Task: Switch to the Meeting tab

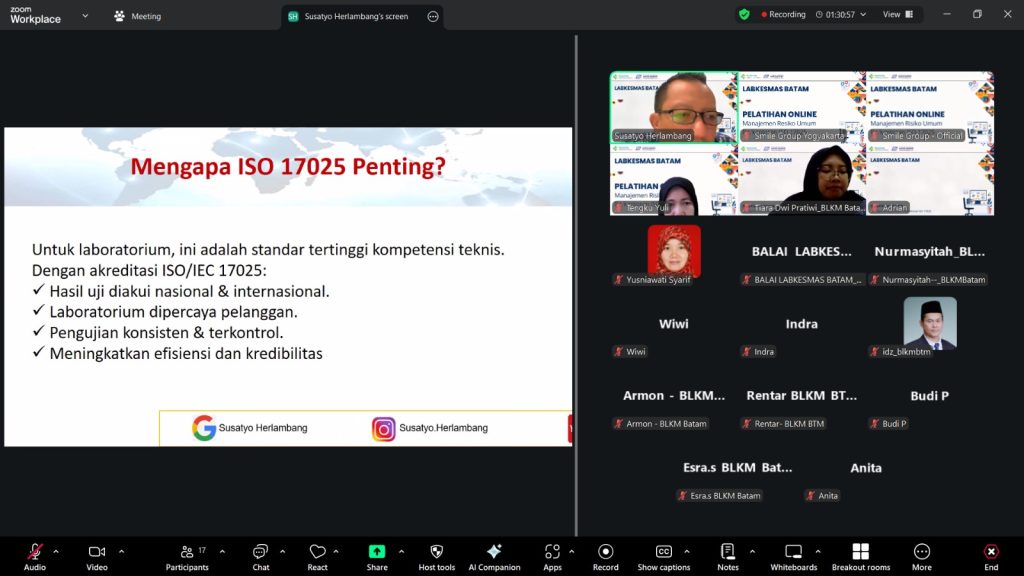Action: (x=138, y=16)
